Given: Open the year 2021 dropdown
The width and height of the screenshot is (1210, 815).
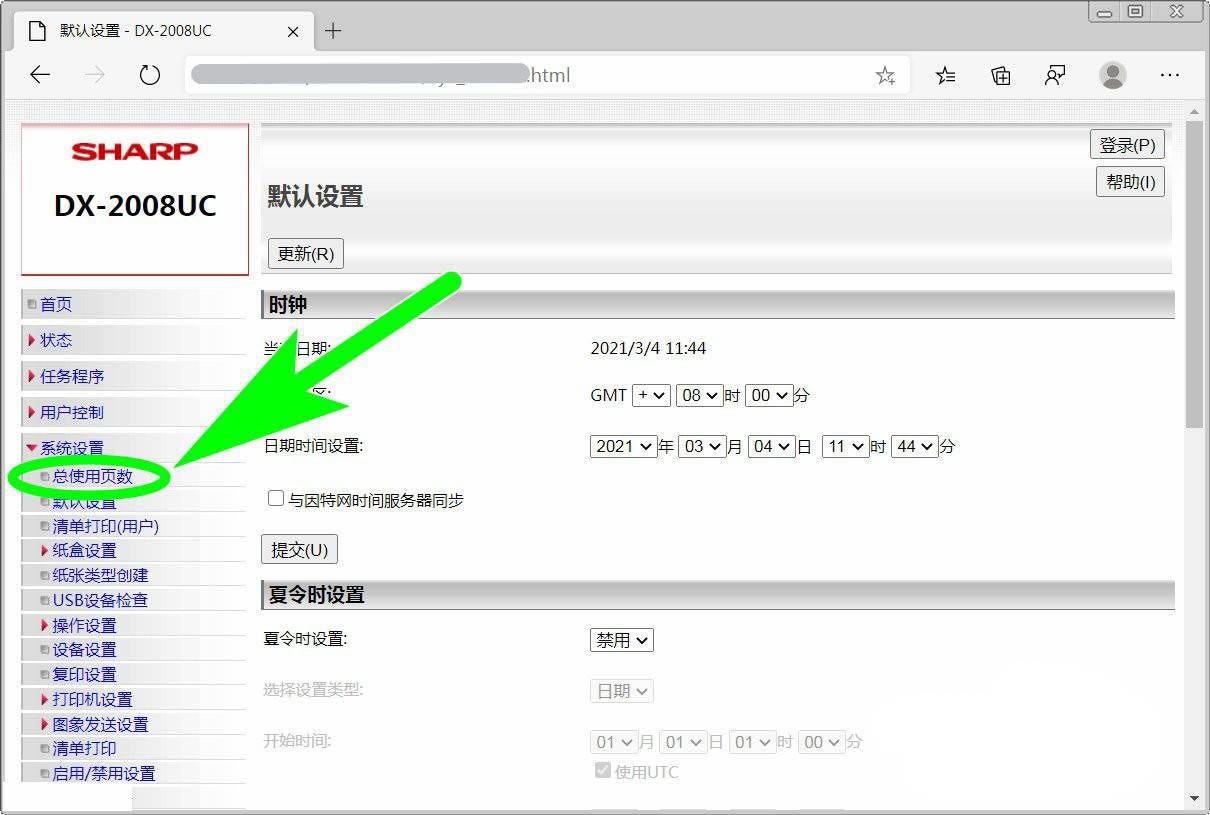Looking at the screenshot, I should [624, 446].
